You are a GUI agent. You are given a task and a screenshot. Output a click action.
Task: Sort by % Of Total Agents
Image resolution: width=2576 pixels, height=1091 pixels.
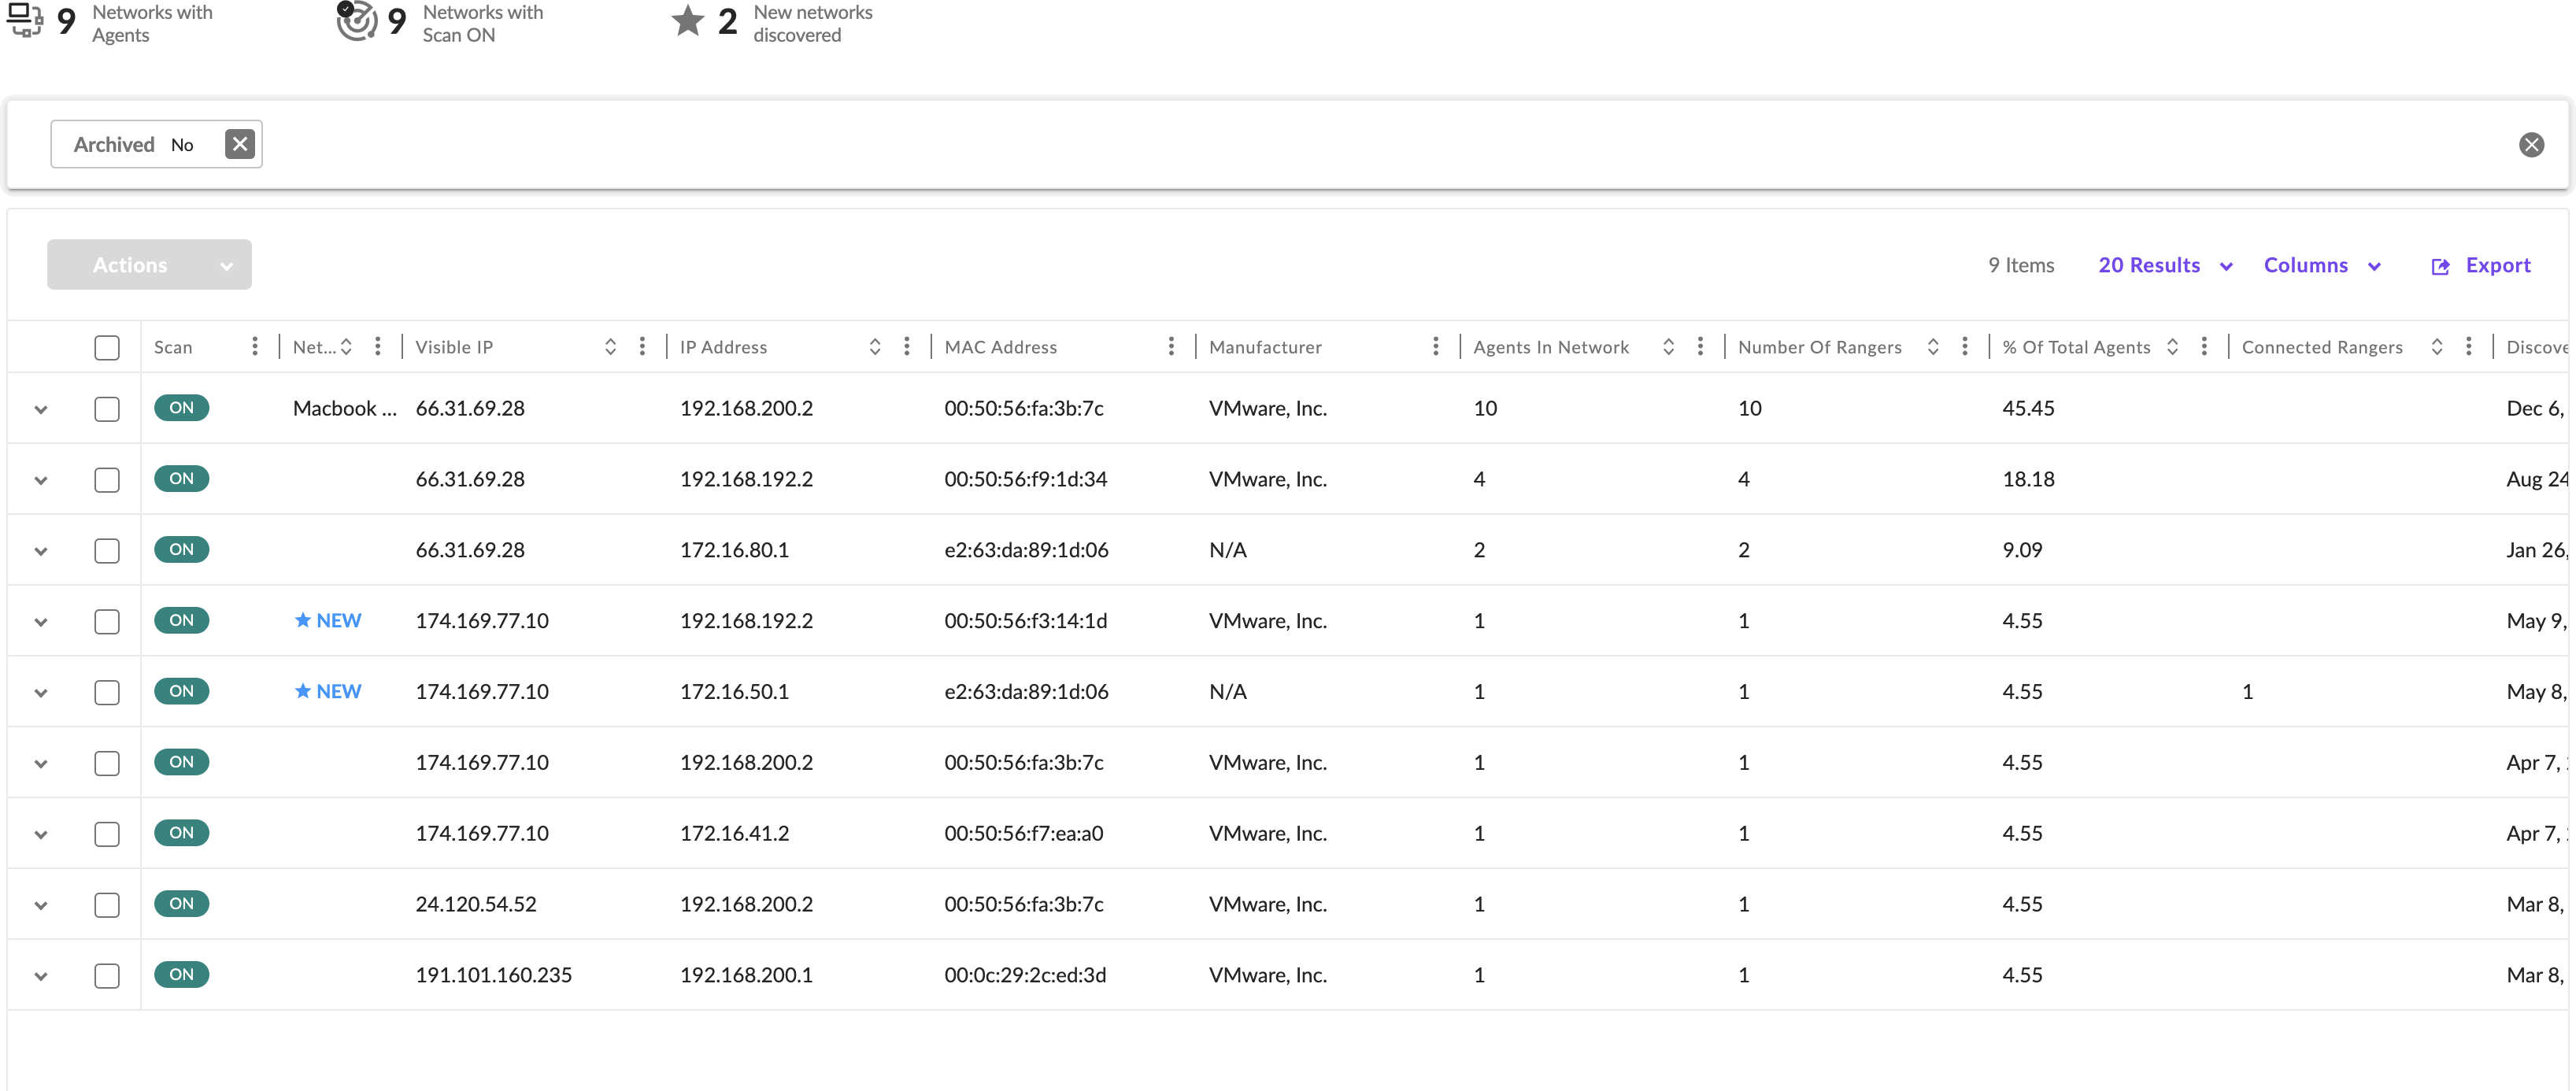tap(2172, 346)
